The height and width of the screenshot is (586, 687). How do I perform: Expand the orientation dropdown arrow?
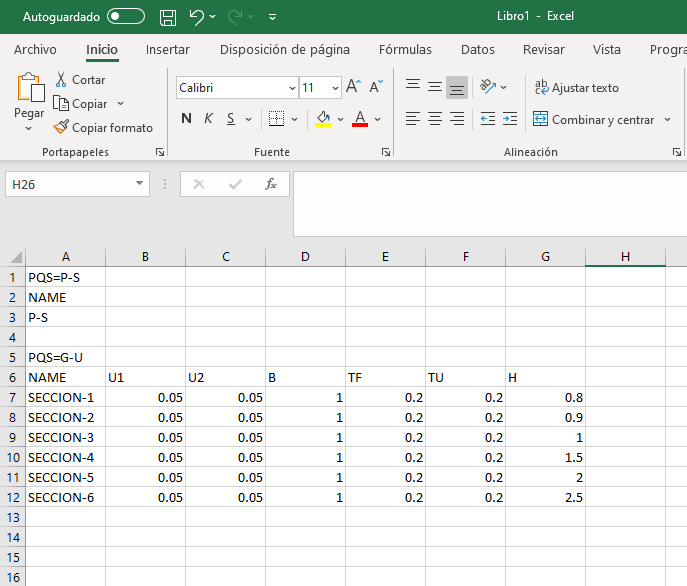tap(504, 87)
